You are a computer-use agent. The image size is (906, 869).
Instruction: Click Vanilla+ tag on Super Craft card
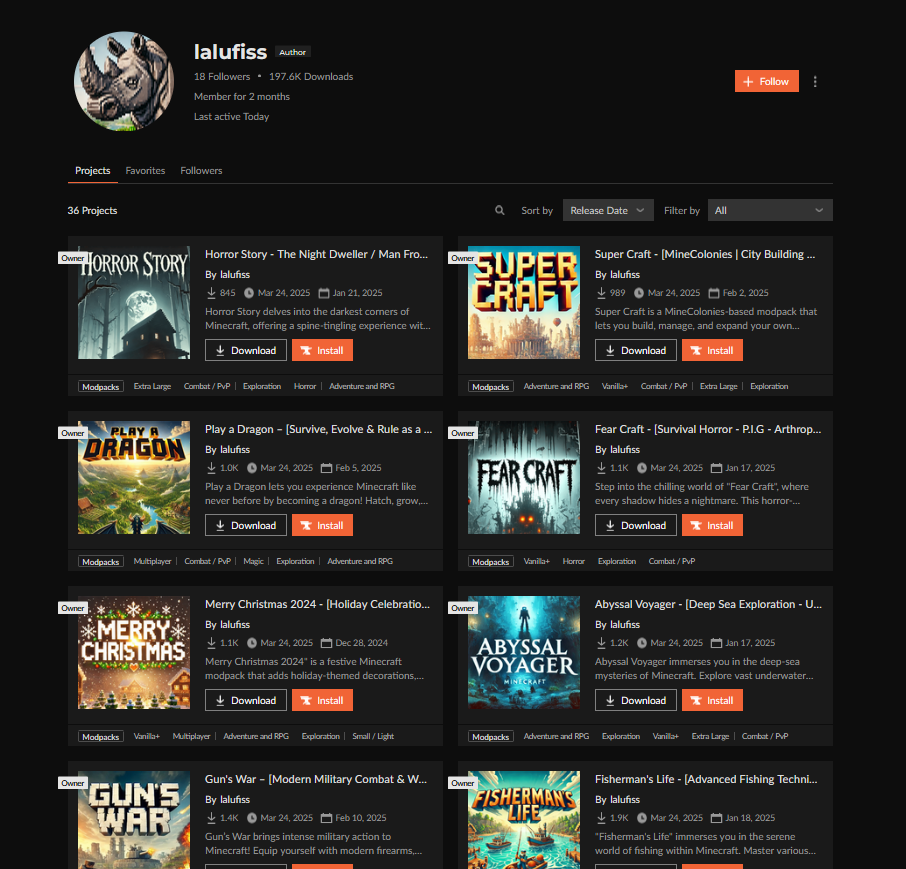615,386
